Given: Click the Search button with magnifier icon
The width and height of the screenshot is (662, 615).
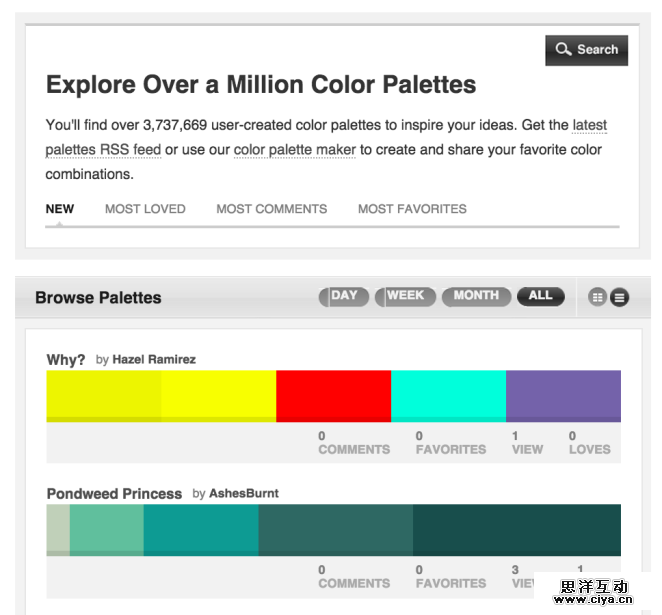Looking at the screenshot, I should coord(586,50).
